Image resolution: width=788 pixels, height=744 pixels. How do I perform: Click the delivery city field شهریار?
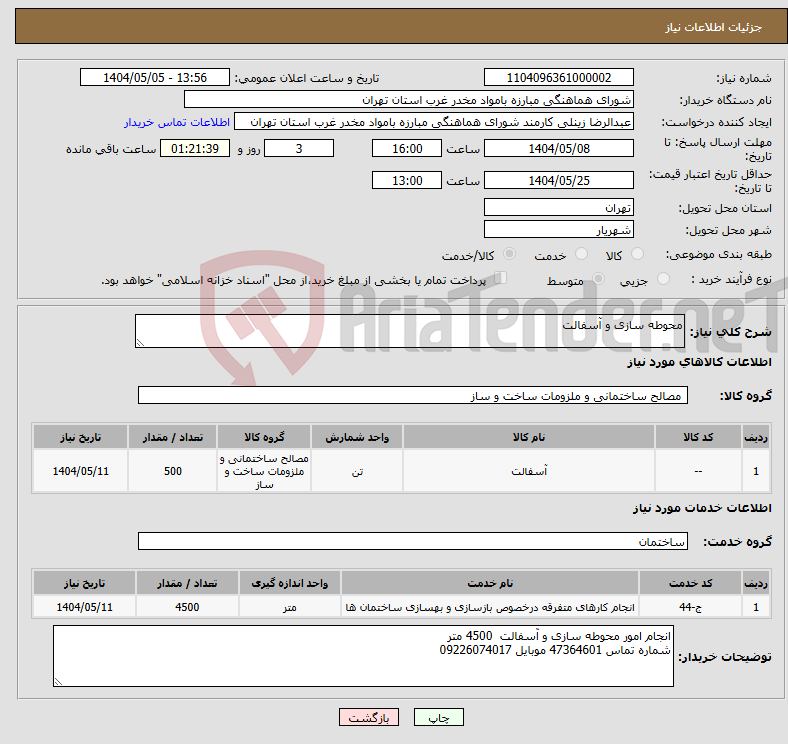558,229
